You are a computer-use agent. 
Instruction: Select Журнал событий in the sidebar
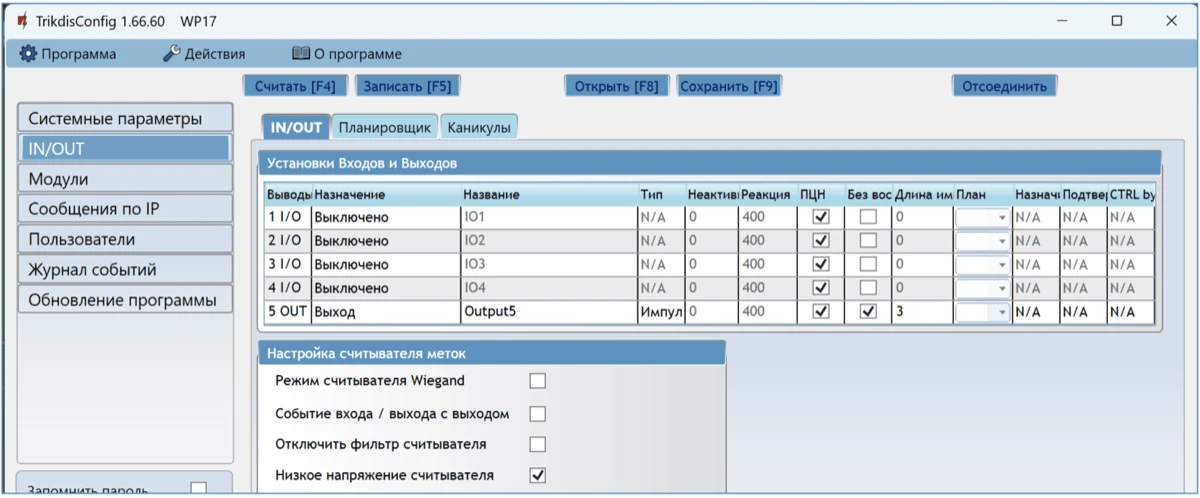125,270
